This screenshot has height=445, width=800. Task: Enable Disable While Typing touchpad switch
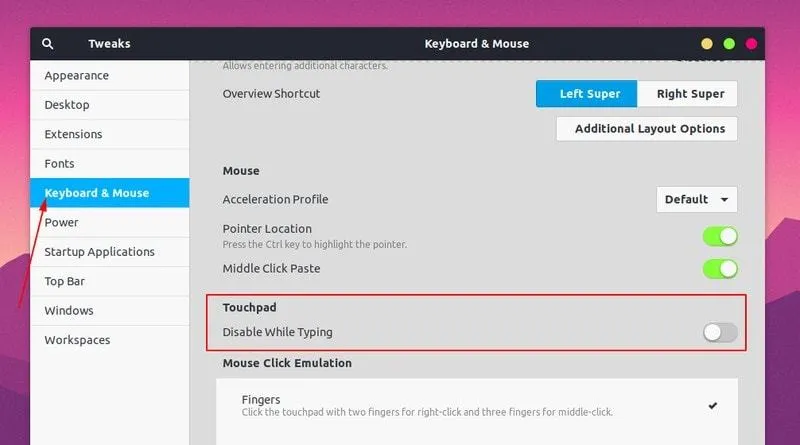click(720, 332)
